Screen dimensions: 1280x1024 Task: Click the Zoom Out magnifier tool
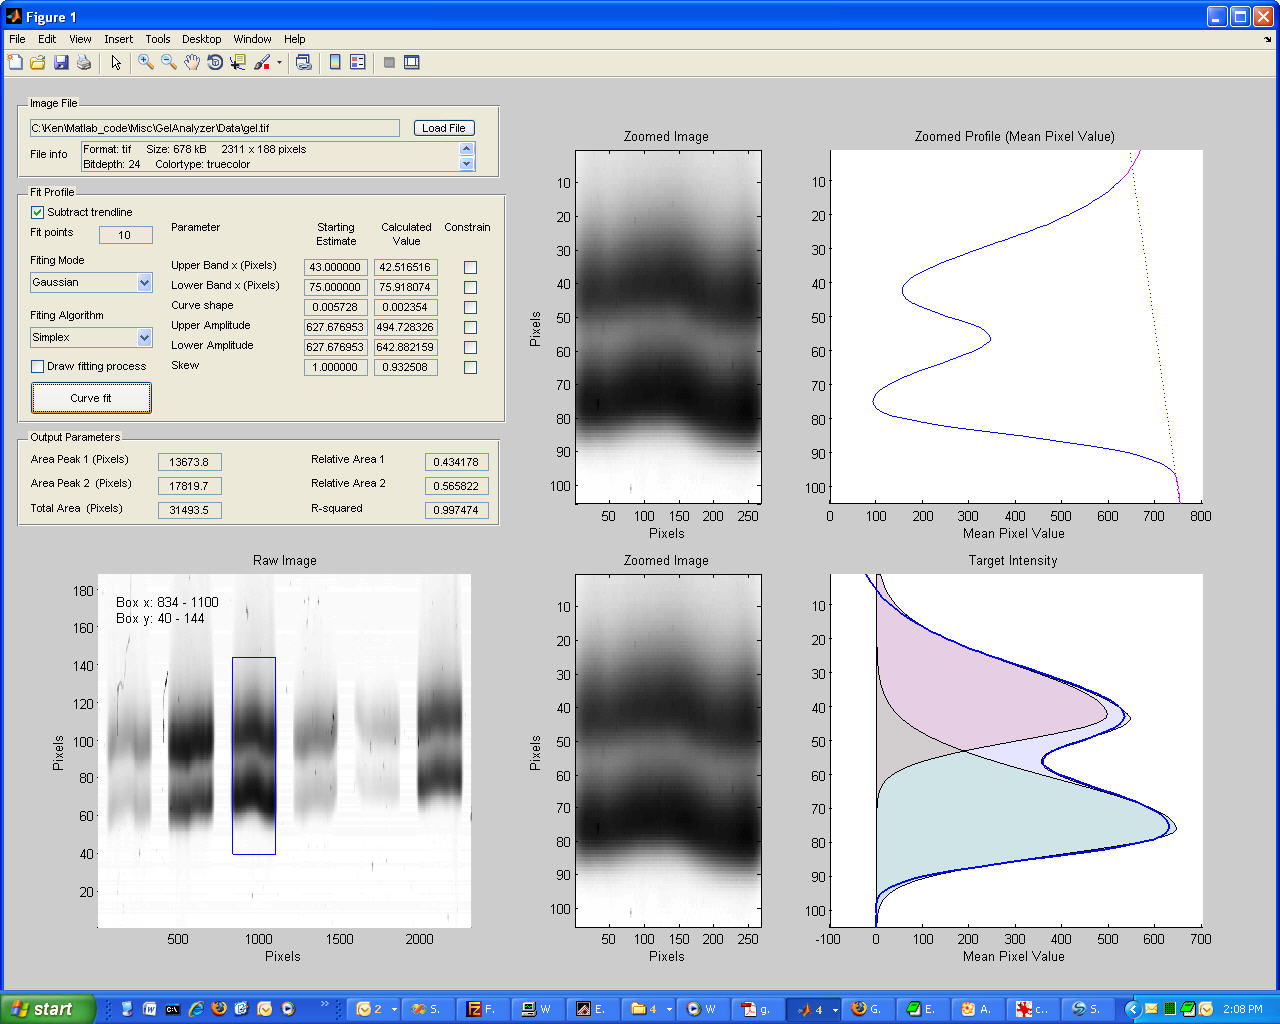click(x=169, y=62)
